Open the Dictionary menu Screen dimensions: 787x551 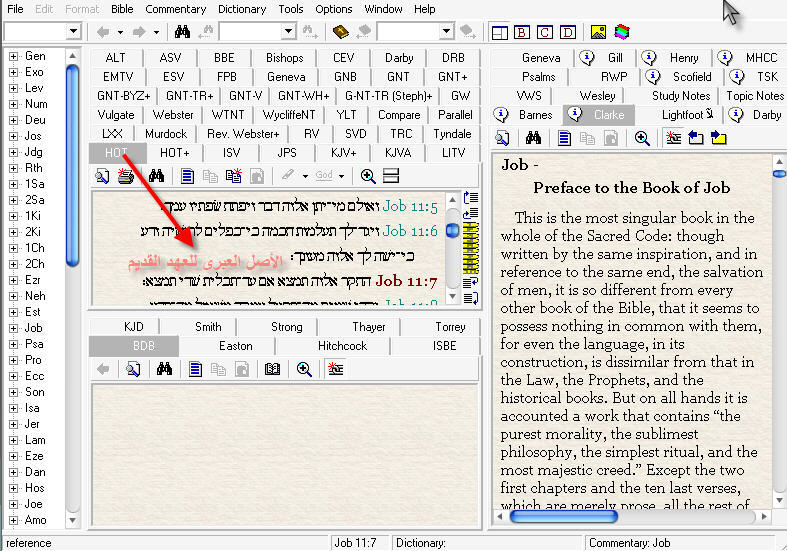pyautogui.click(x=242, y=9)
